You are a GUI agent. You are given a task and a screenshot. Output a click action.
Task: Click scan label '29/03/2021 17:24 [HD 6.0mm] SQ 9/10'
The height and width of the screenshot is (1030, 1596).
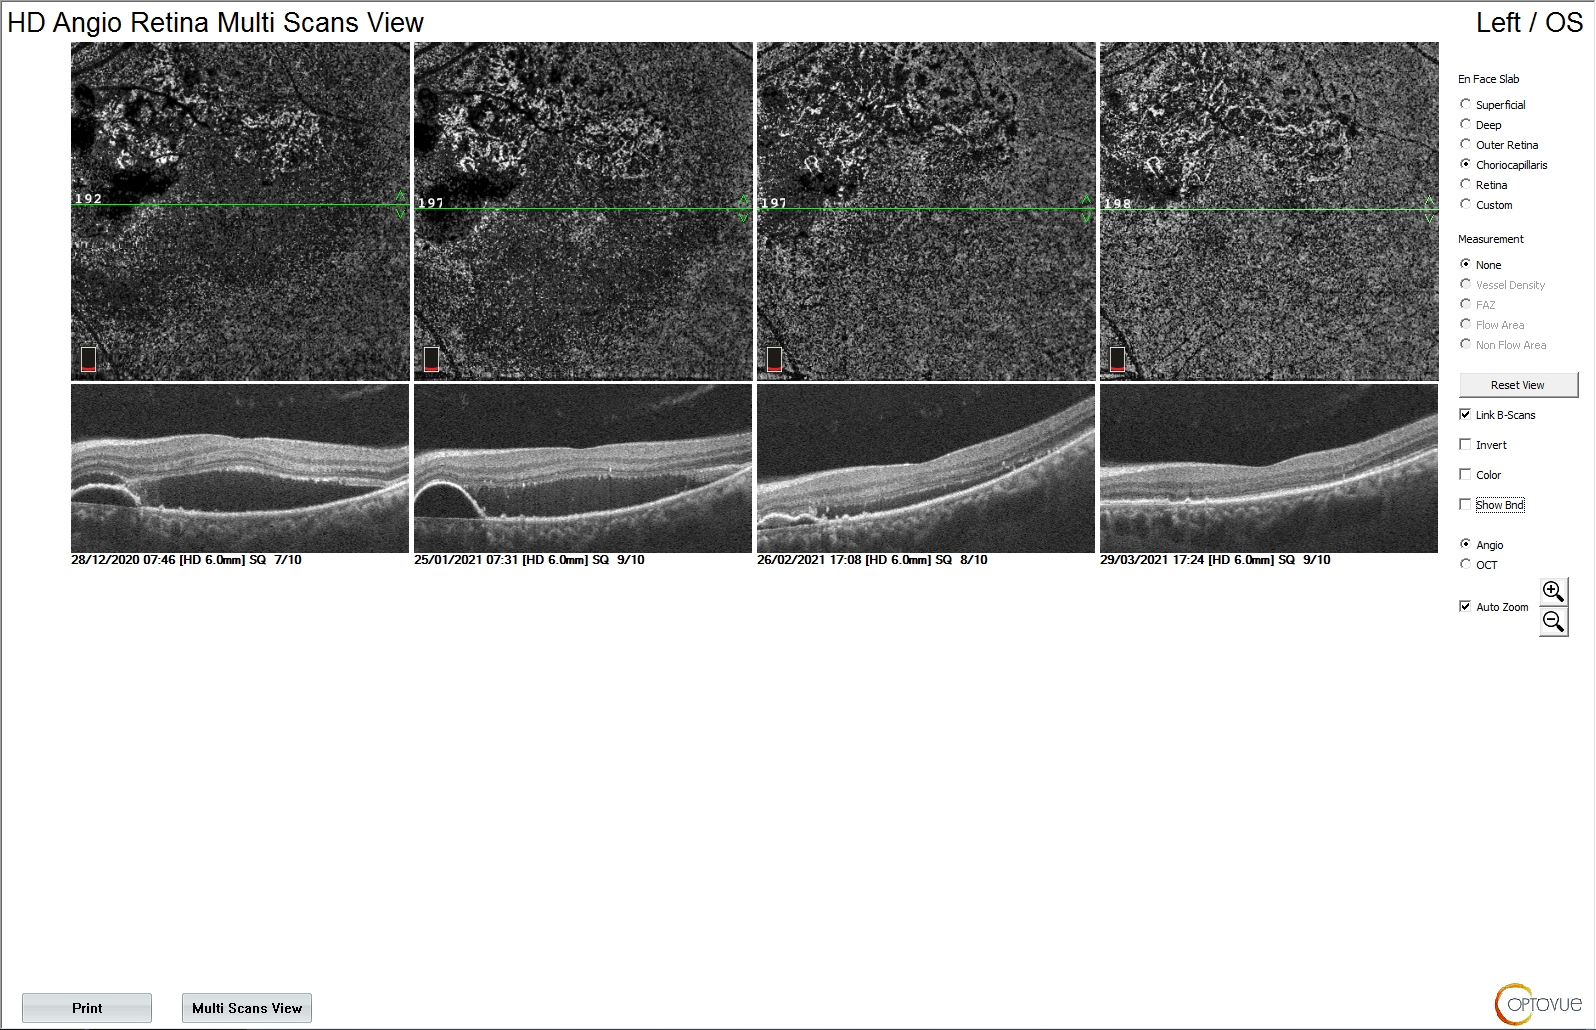(x=1215, y=560)
